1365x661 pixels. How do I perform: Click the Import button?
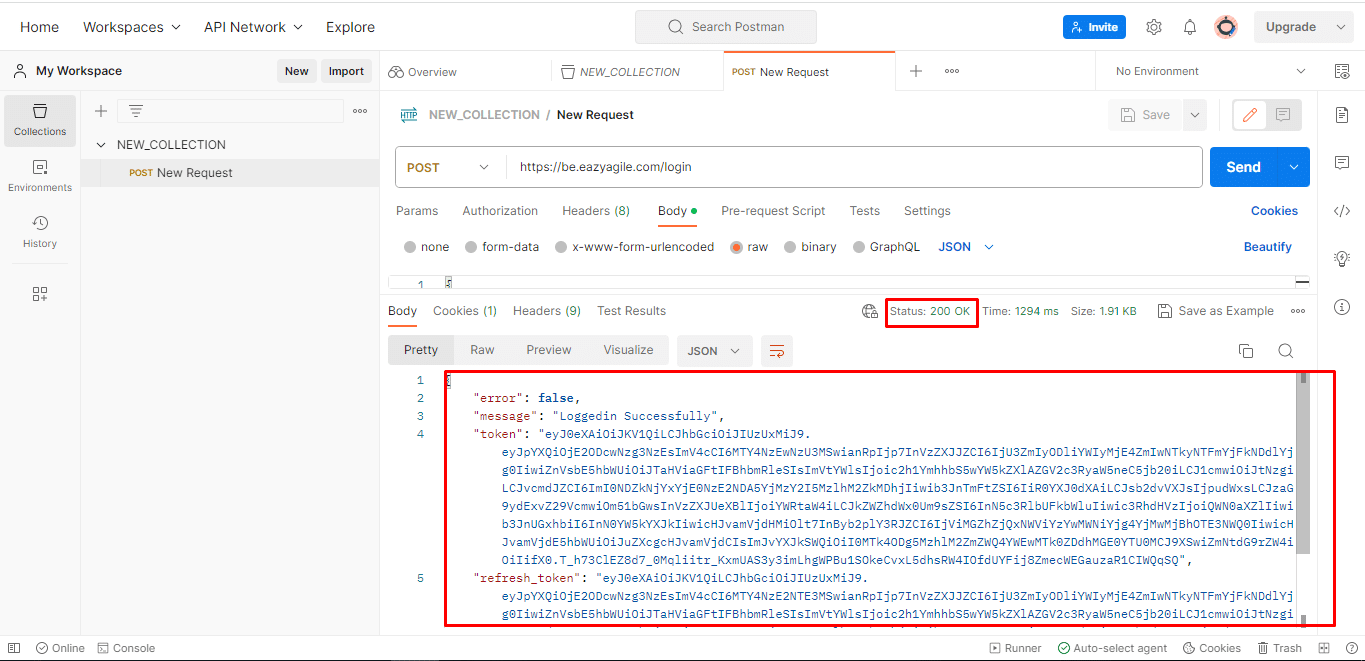[x=346, y=71]
